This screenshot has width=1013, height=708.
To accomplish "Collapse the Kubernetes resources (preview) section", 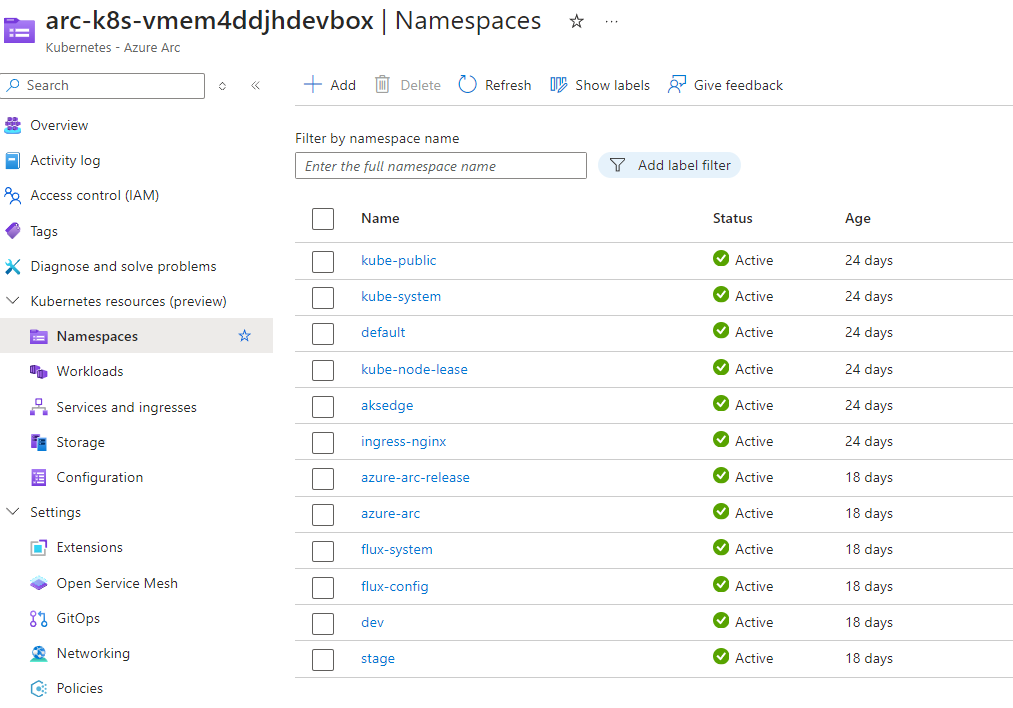I will coord(12,300).
